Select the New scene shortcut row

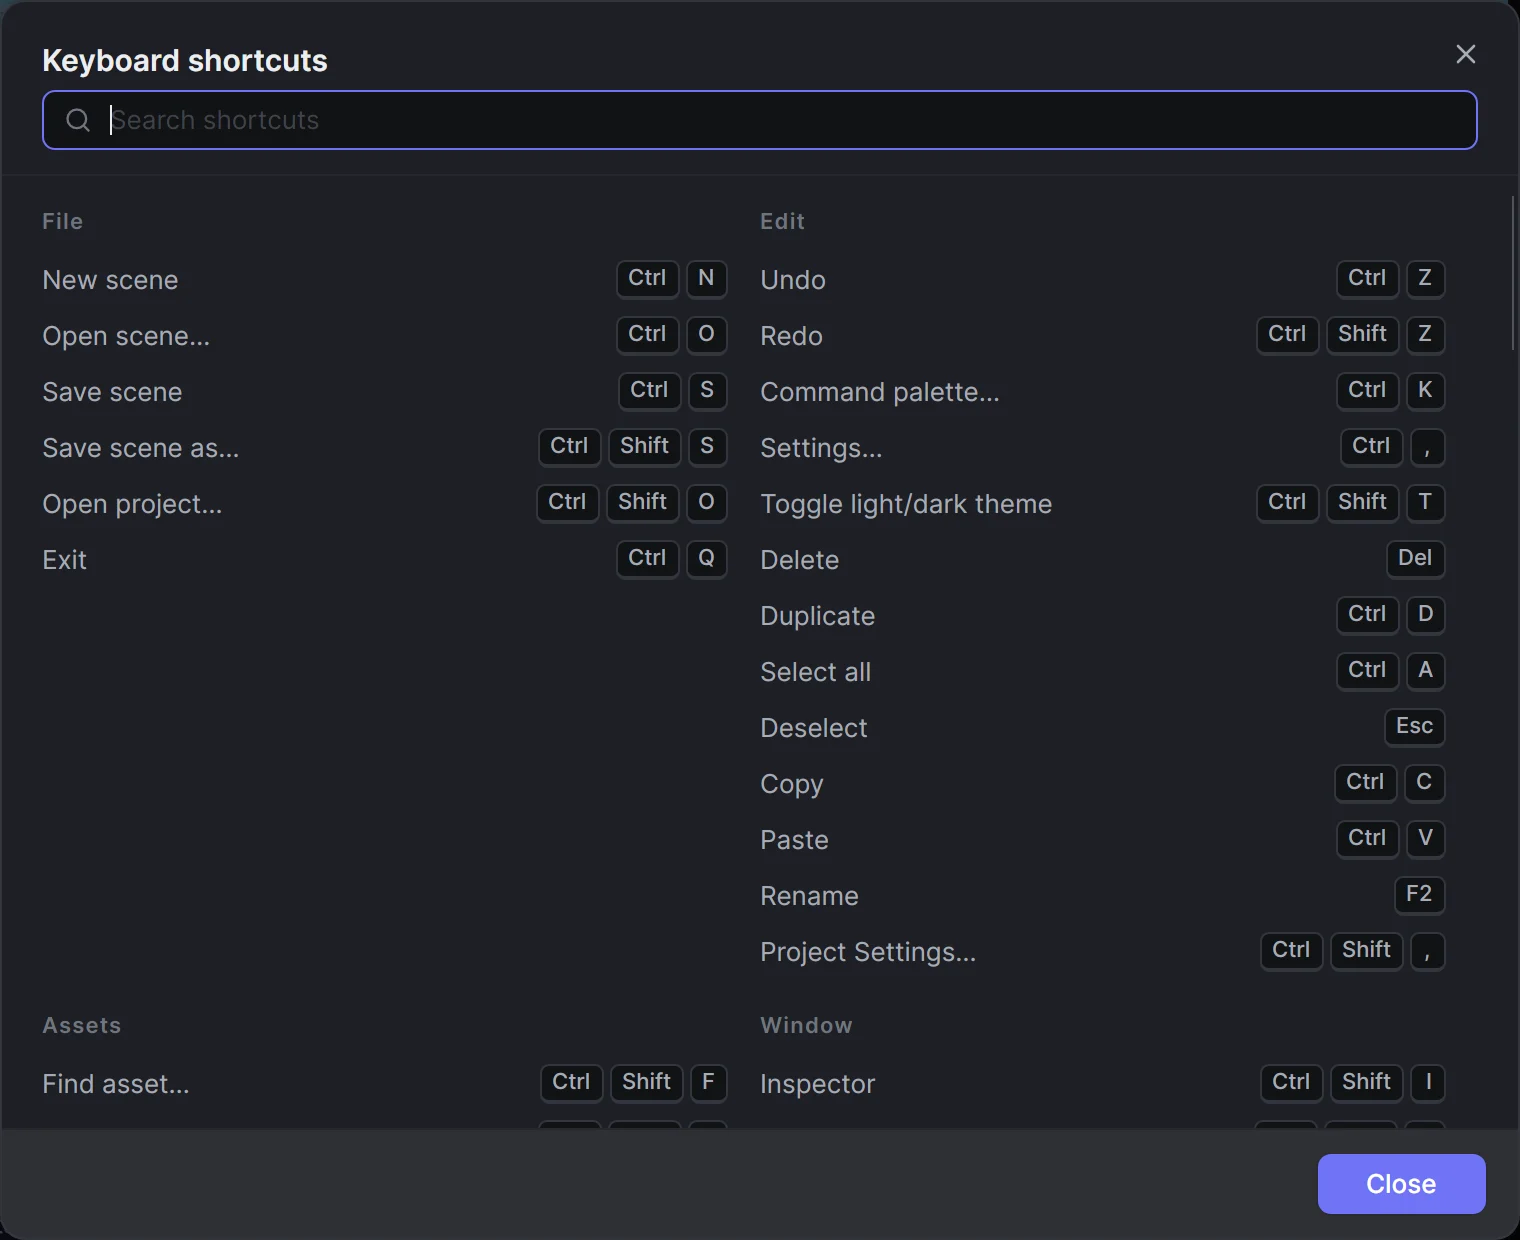point(384,279)
